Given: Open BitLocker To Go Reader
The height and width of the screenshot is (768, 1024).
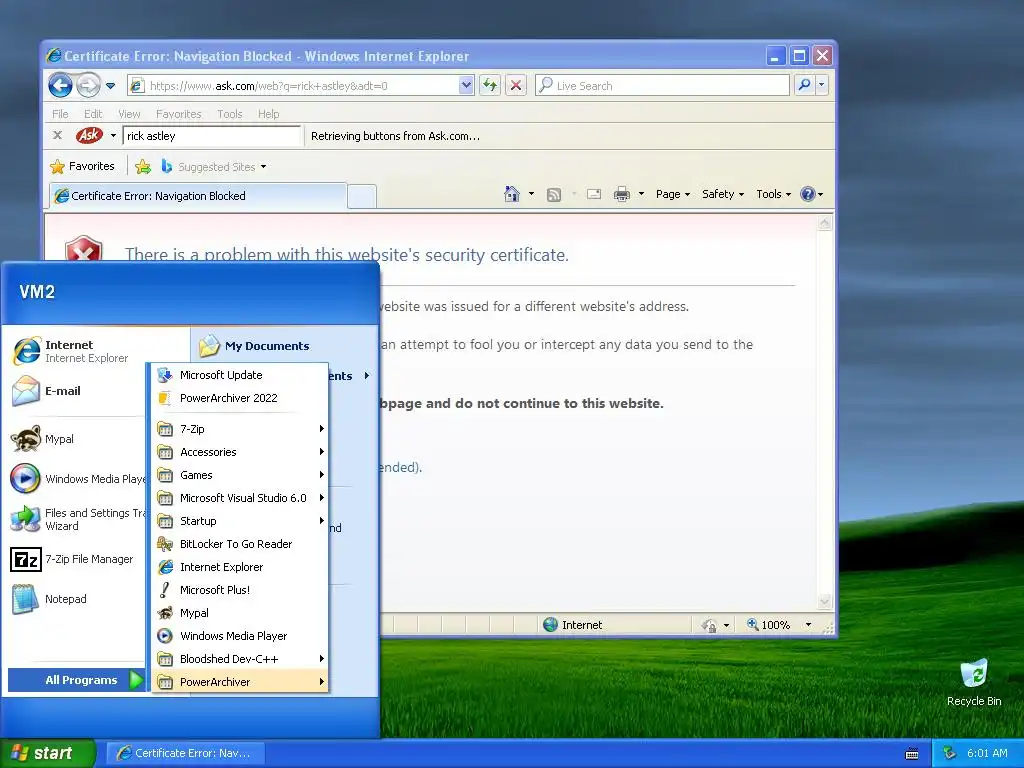Looking at the screenshot, I should click(x=240, y=544).
